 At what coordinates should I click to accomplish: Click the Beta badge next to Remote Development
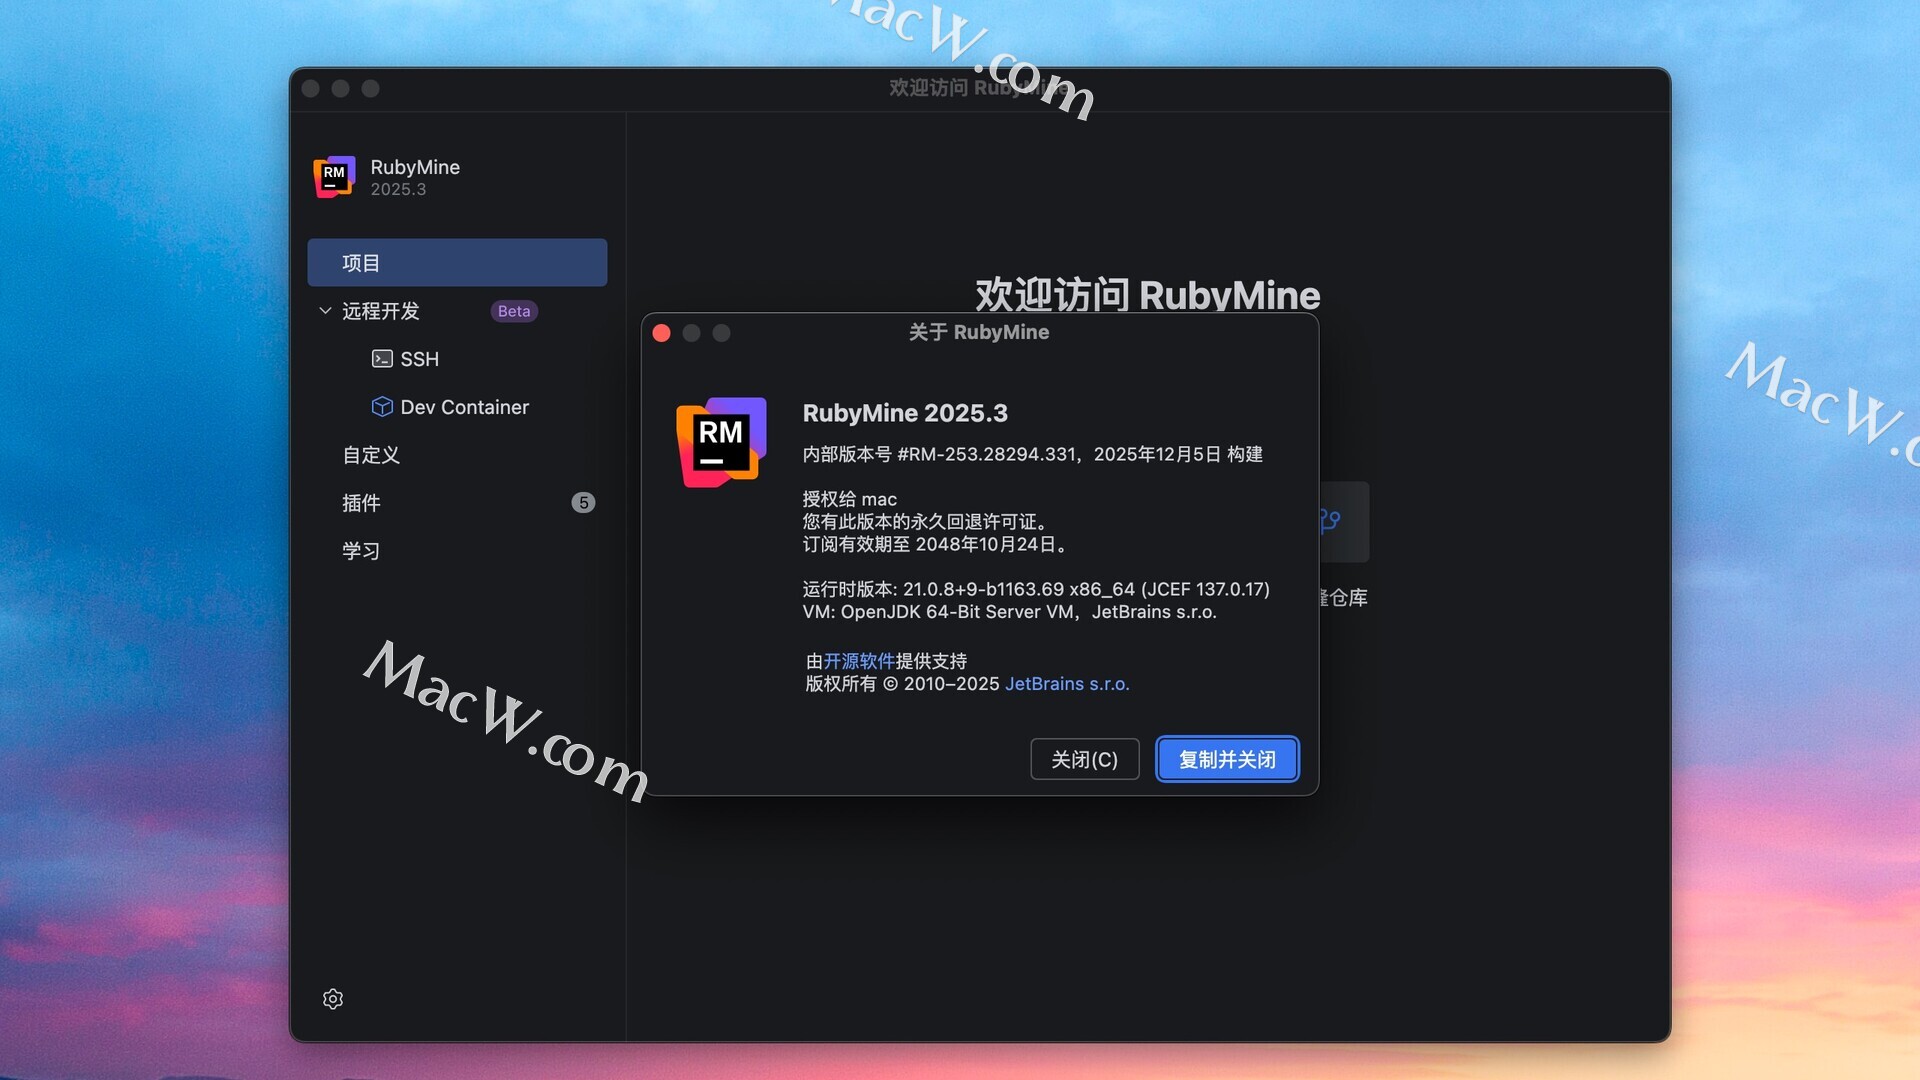(514, 311)
